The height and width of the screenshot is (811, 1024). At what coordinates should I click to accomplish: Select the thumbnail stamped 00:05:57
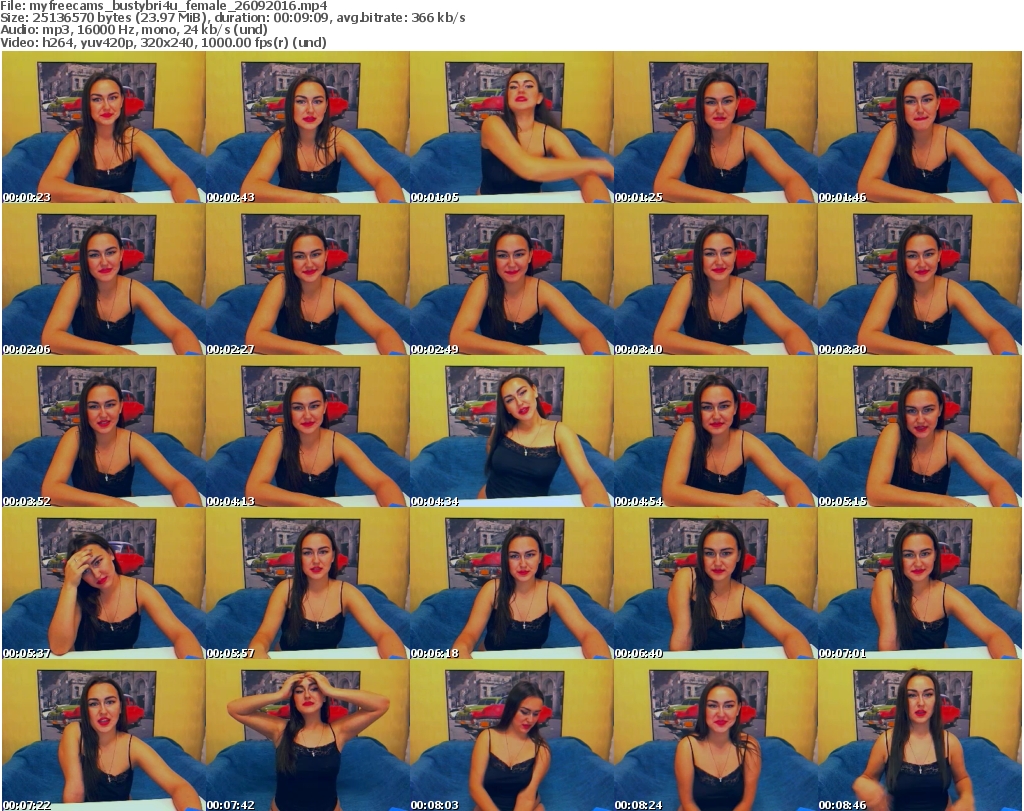point(308,583)
